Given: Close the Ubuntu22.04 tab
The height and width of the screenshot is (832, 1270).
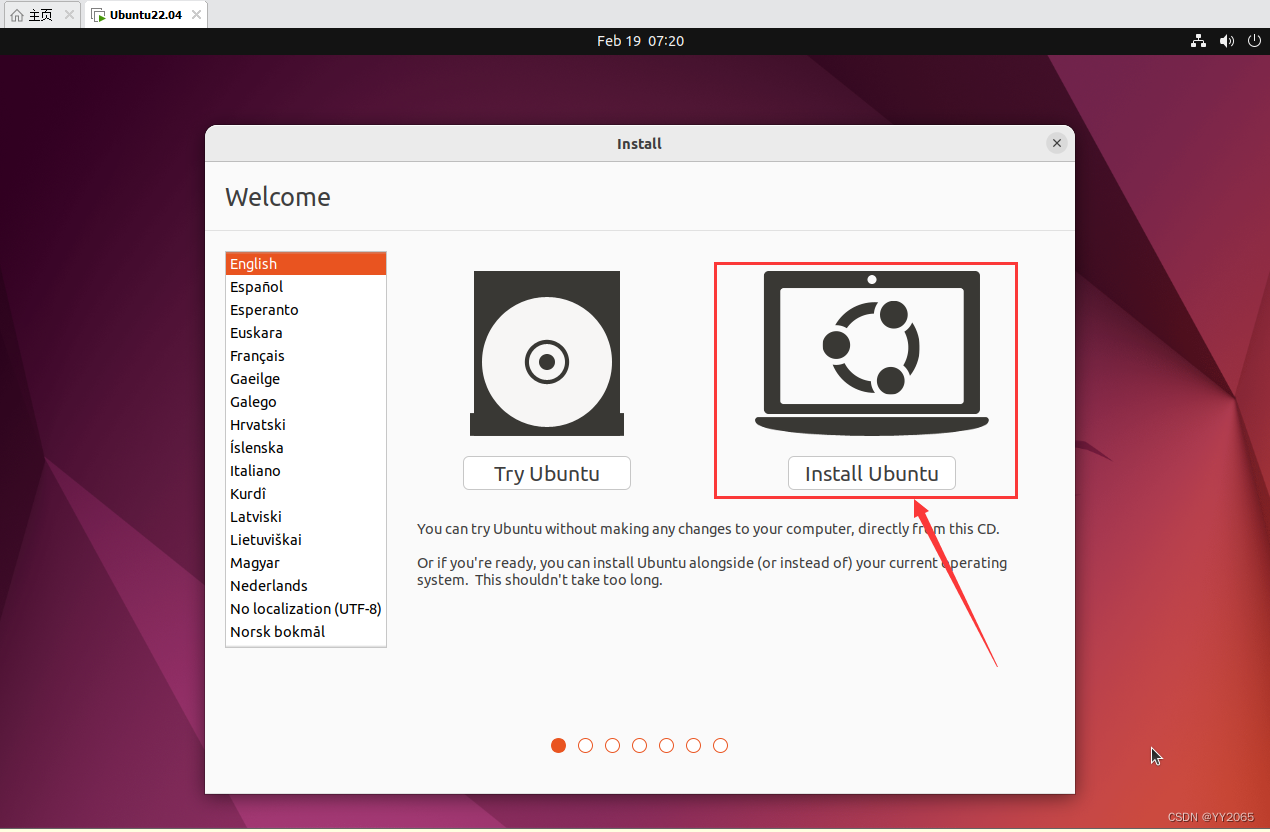Looking at the screenshot, I should click(196, 15).
